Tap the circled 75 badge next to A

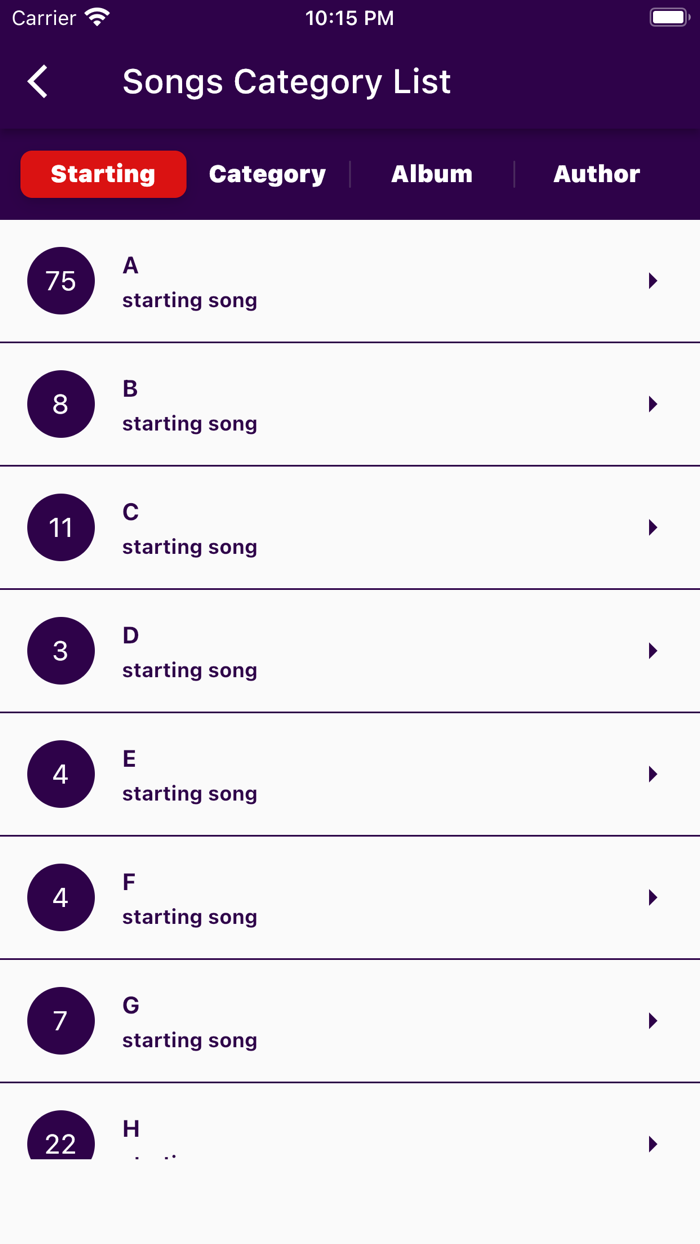click(60, 281)
